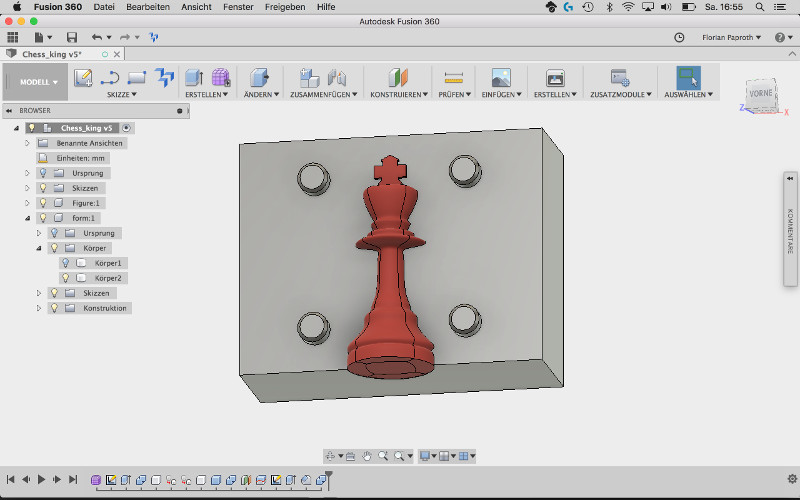Click the Press Pull icon in Ändern
Screen dimensions: 800x500
click(259, 78)
